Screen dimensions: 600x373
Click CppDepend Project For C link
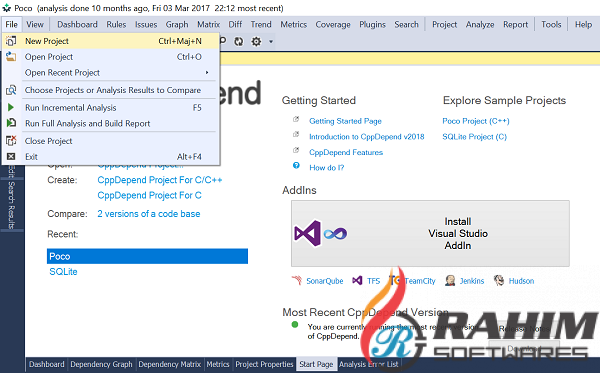pyautogui.click(x=149, y=195)
